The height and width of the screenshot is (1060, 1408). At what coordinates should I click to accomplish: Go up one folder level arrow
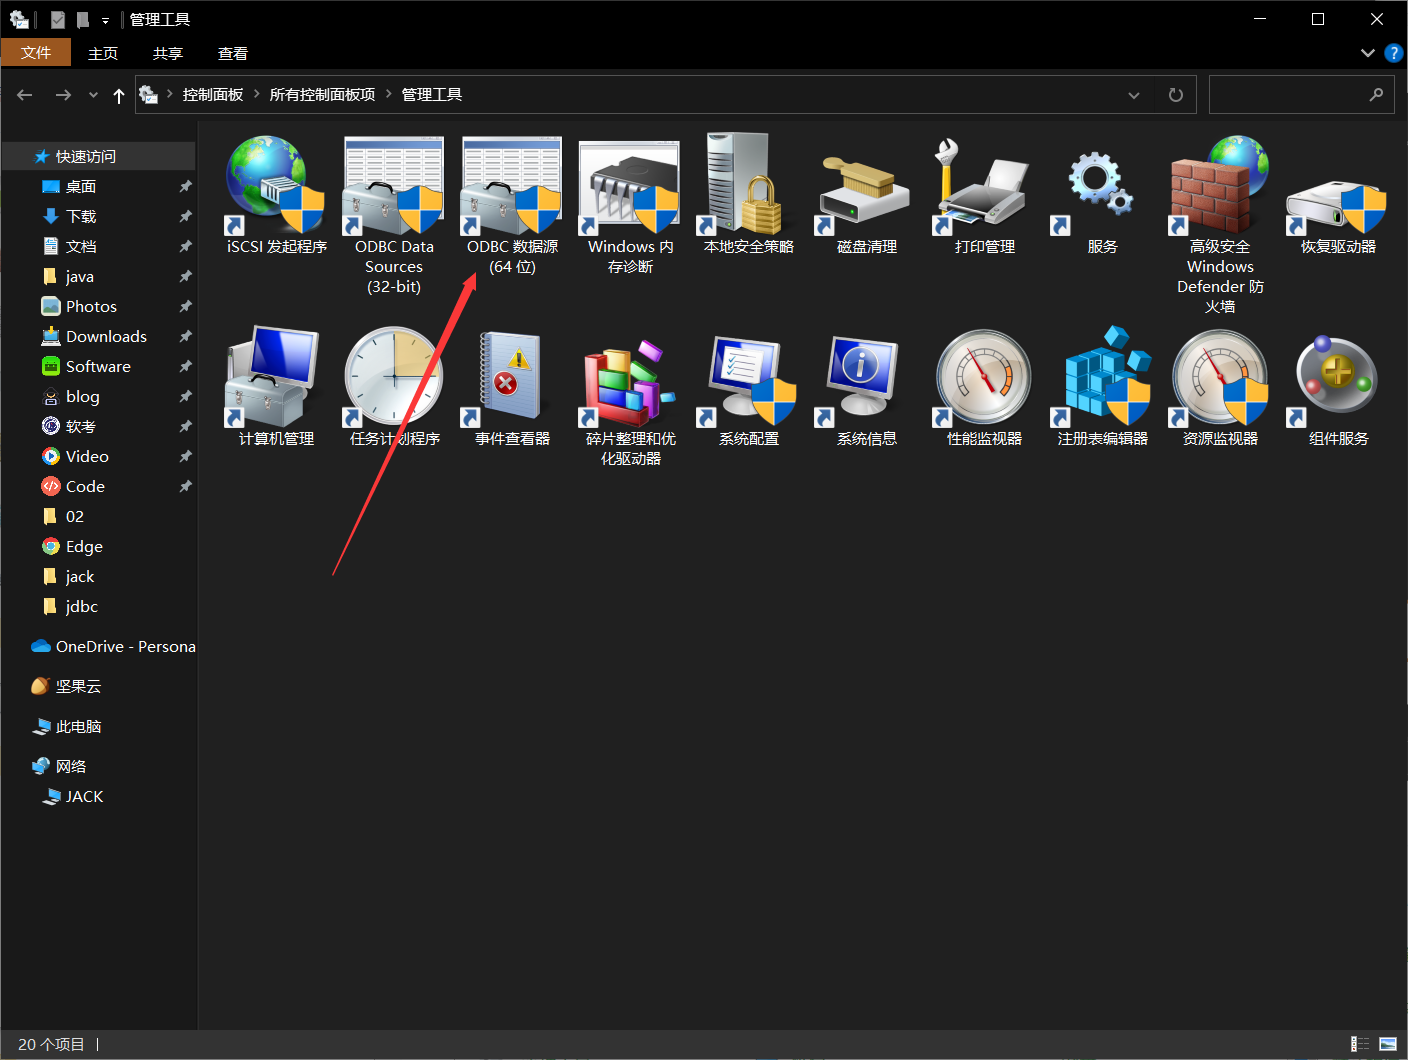point(119,95)
